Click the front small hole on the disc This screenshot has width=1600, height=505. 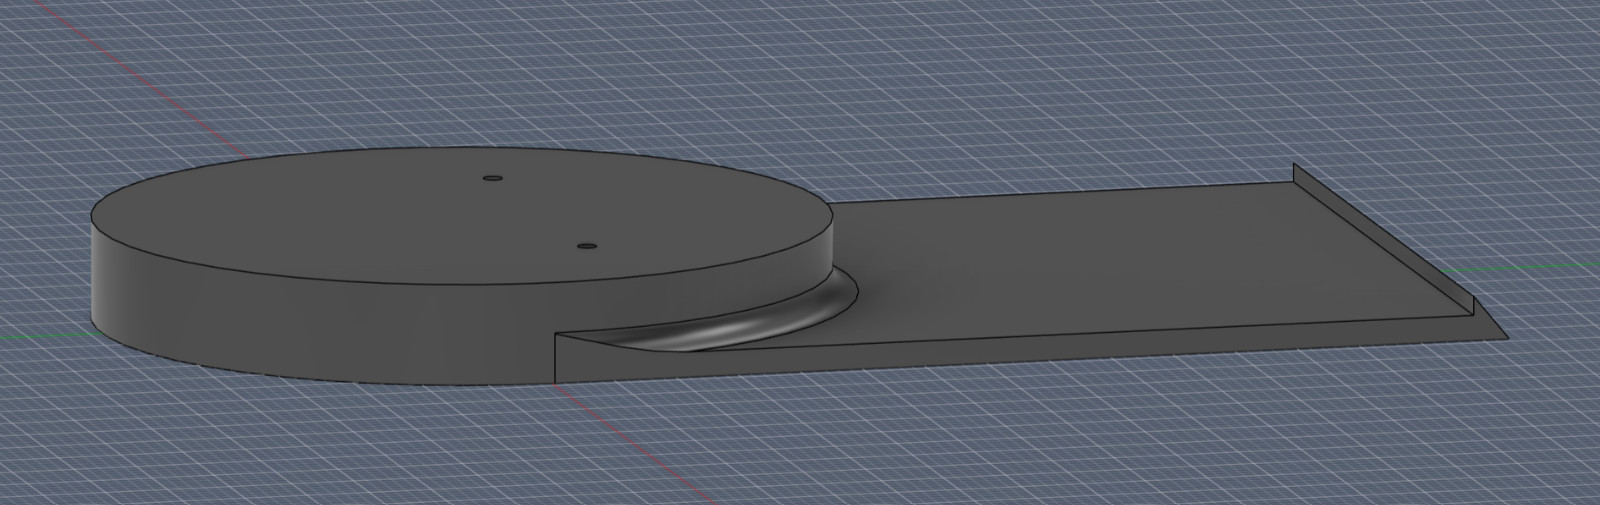(x=587, y=244)
